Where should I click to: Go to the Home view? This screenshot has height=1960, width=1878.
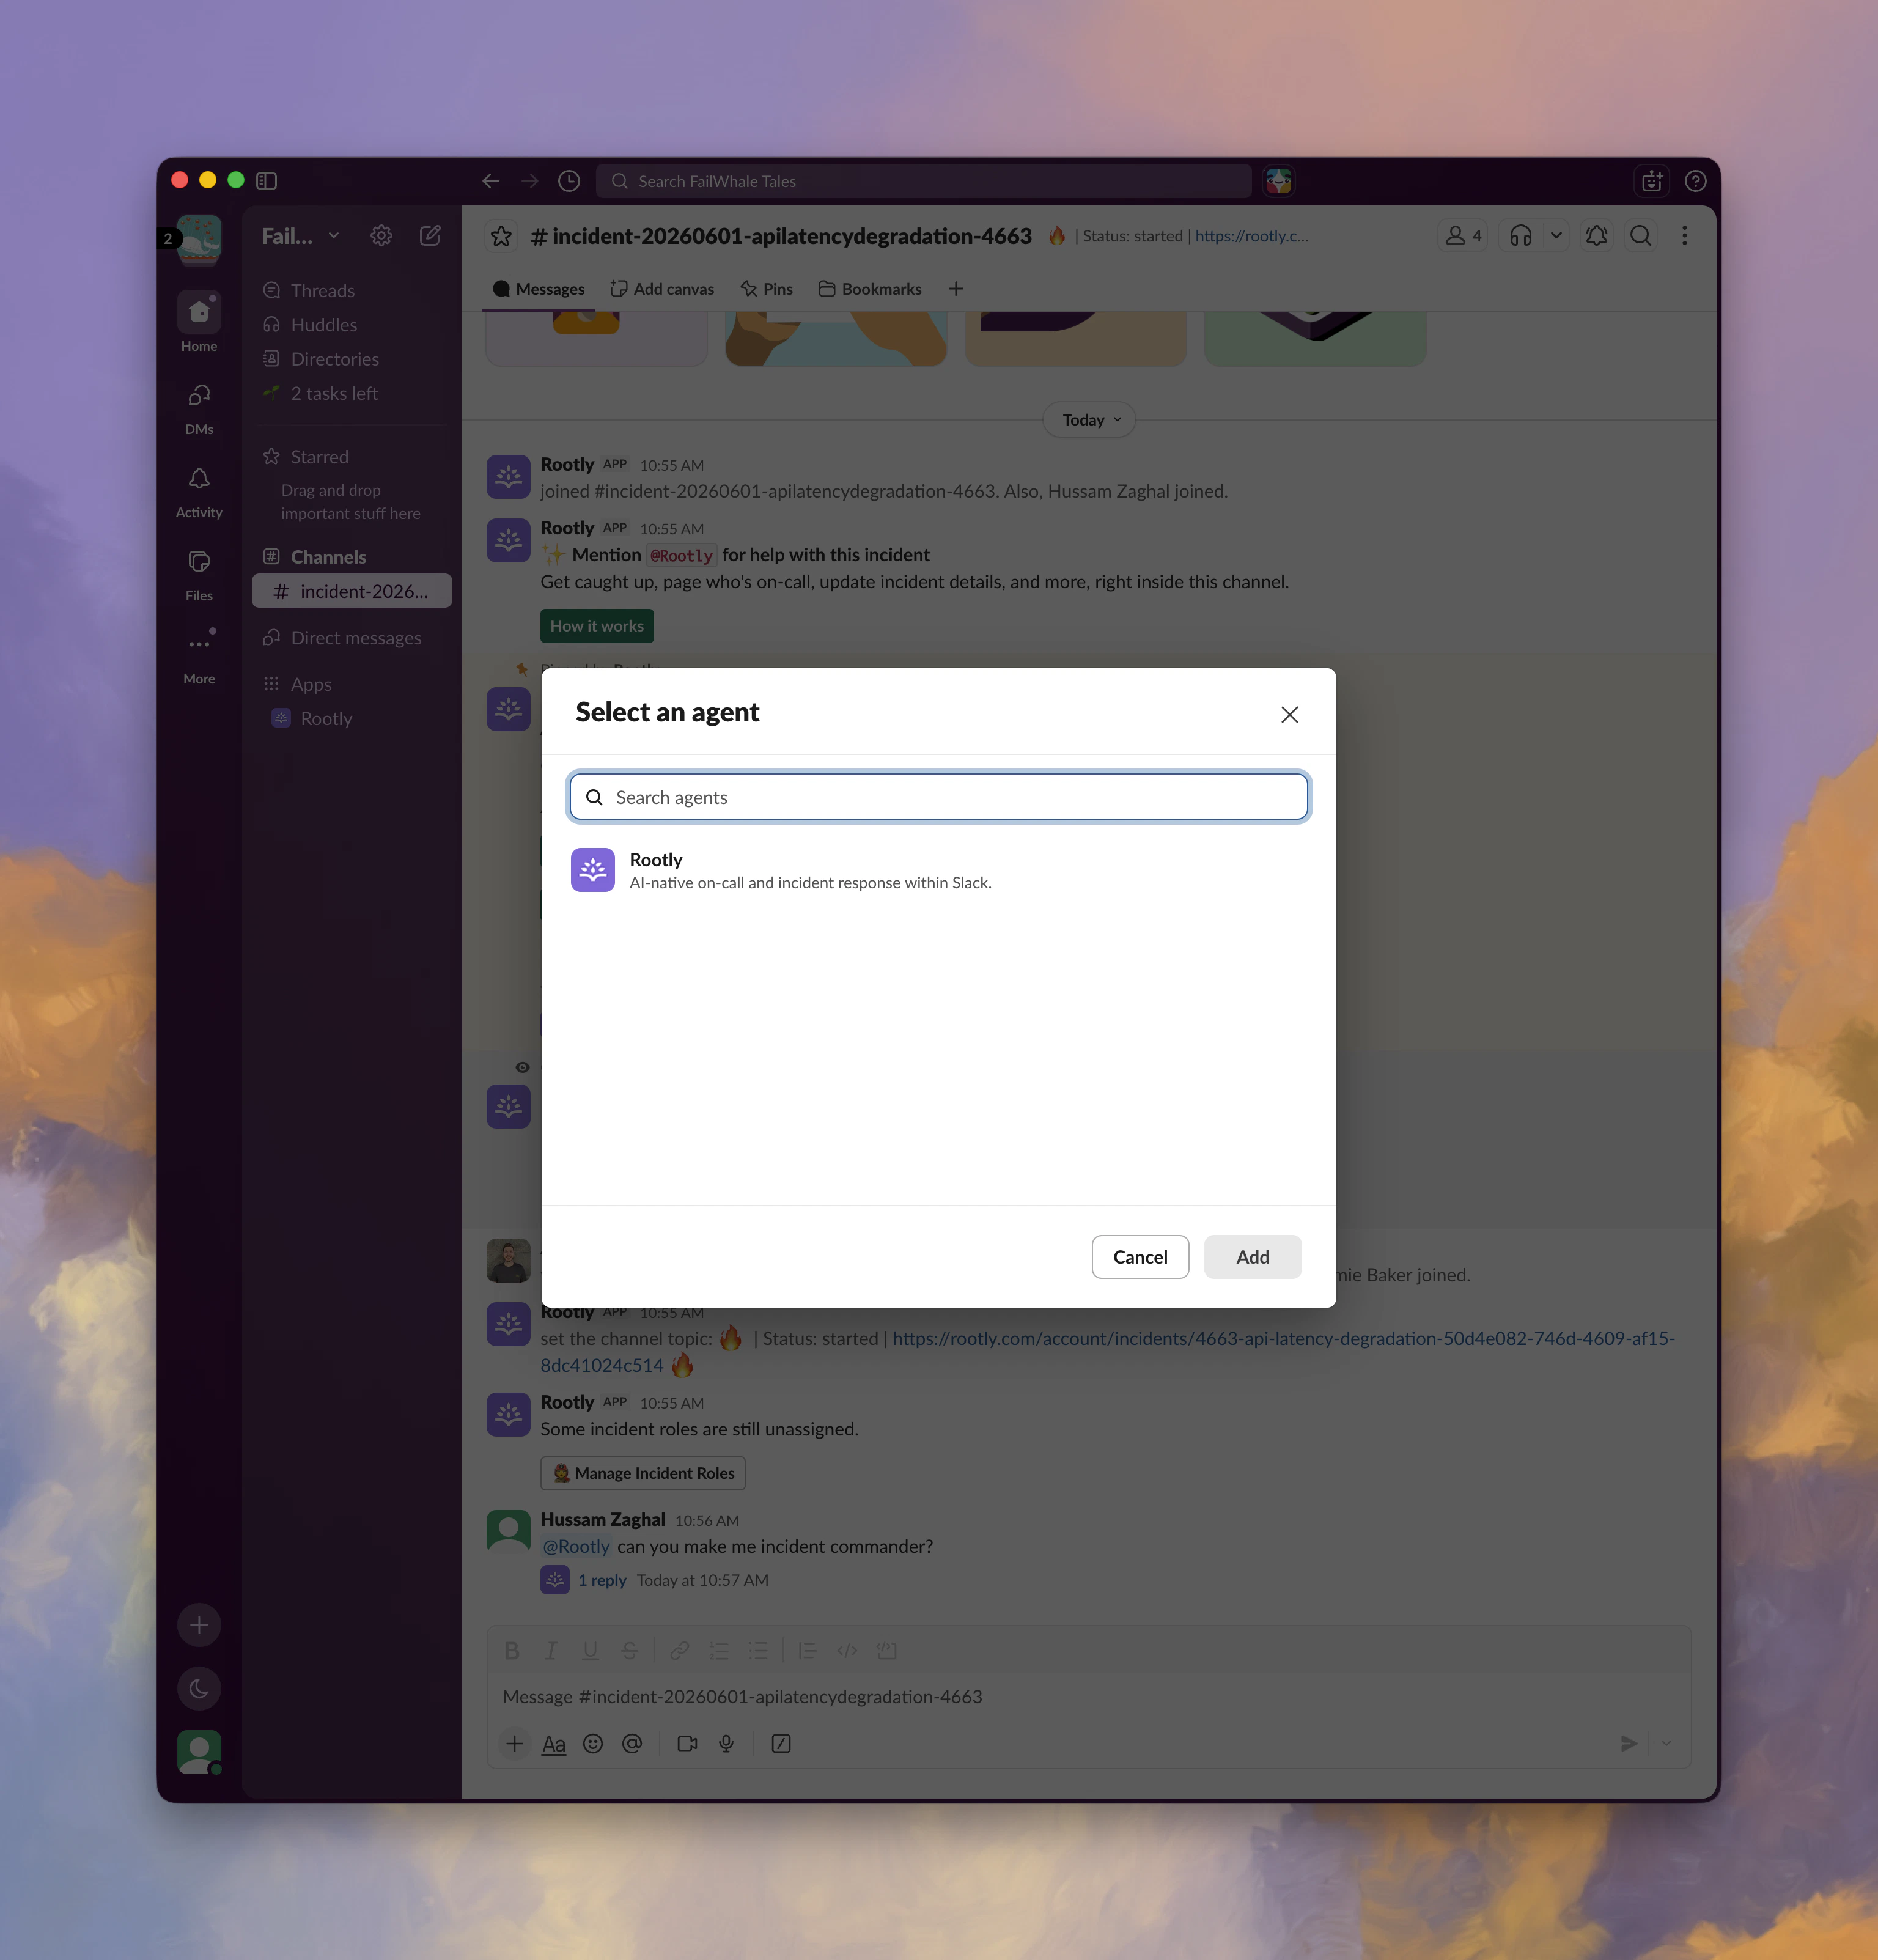click(199, 322)
